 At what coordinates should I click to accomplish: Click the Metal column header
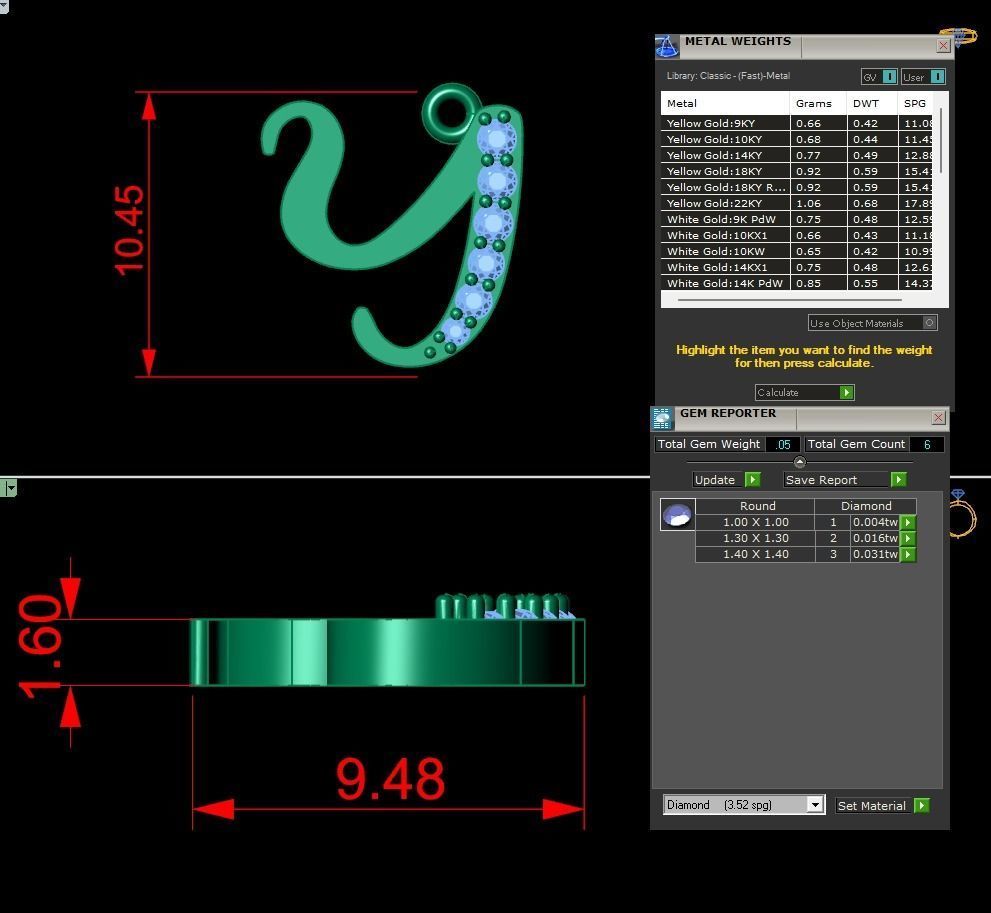725,103
